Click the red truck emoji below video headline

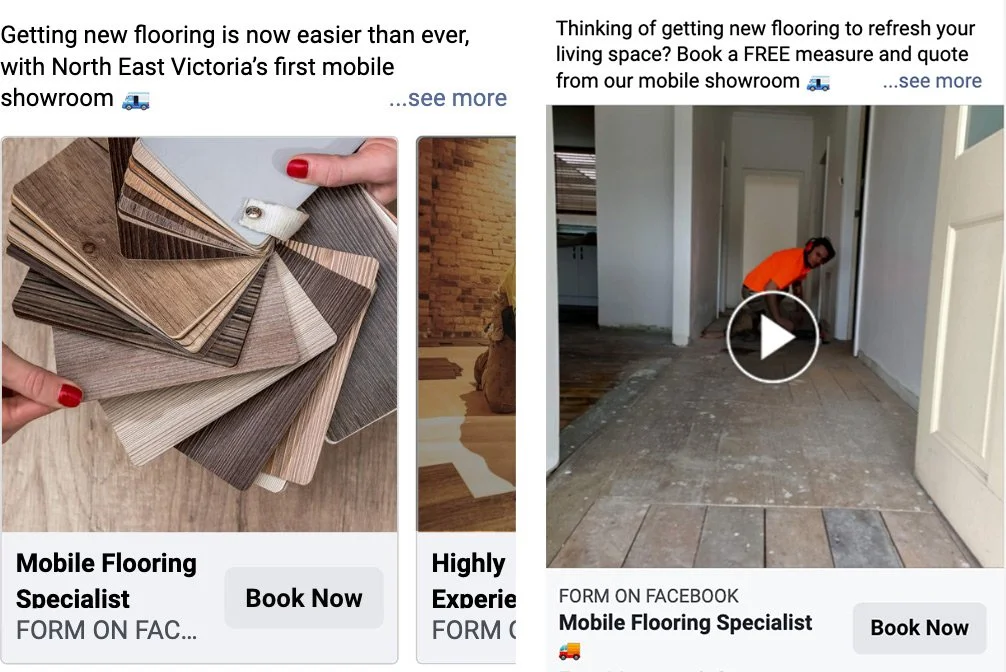(569, 651)
